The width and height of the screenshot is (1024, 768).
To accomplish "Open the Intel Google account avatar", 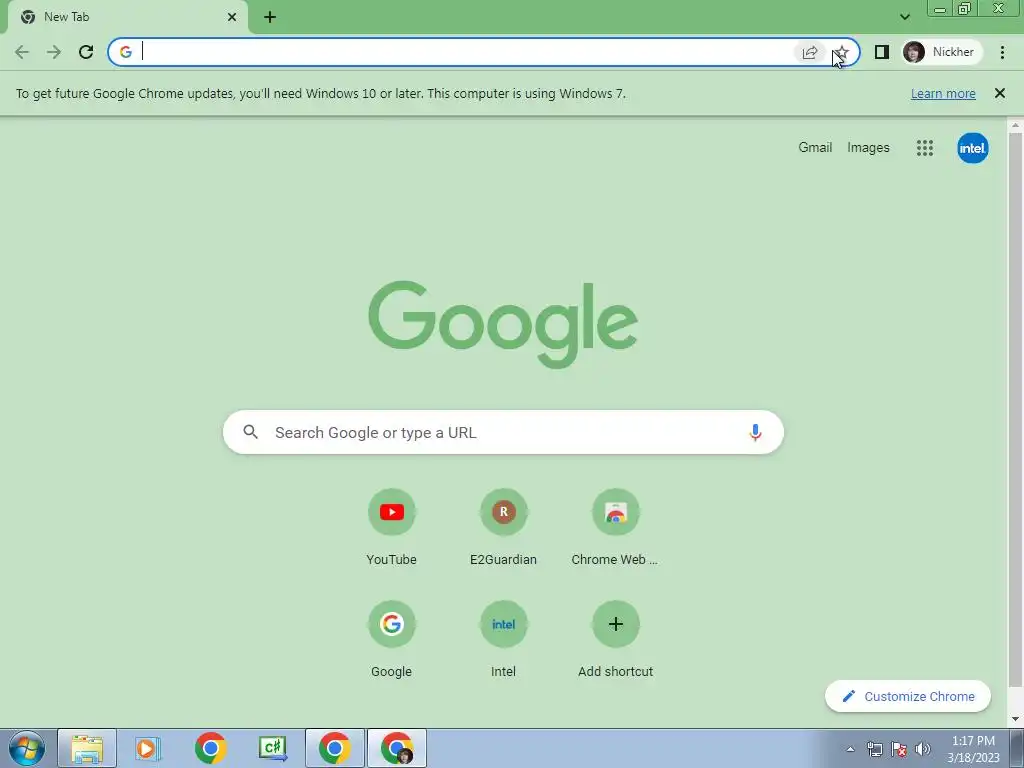I will pyautogui.click(x=972, y=148).
